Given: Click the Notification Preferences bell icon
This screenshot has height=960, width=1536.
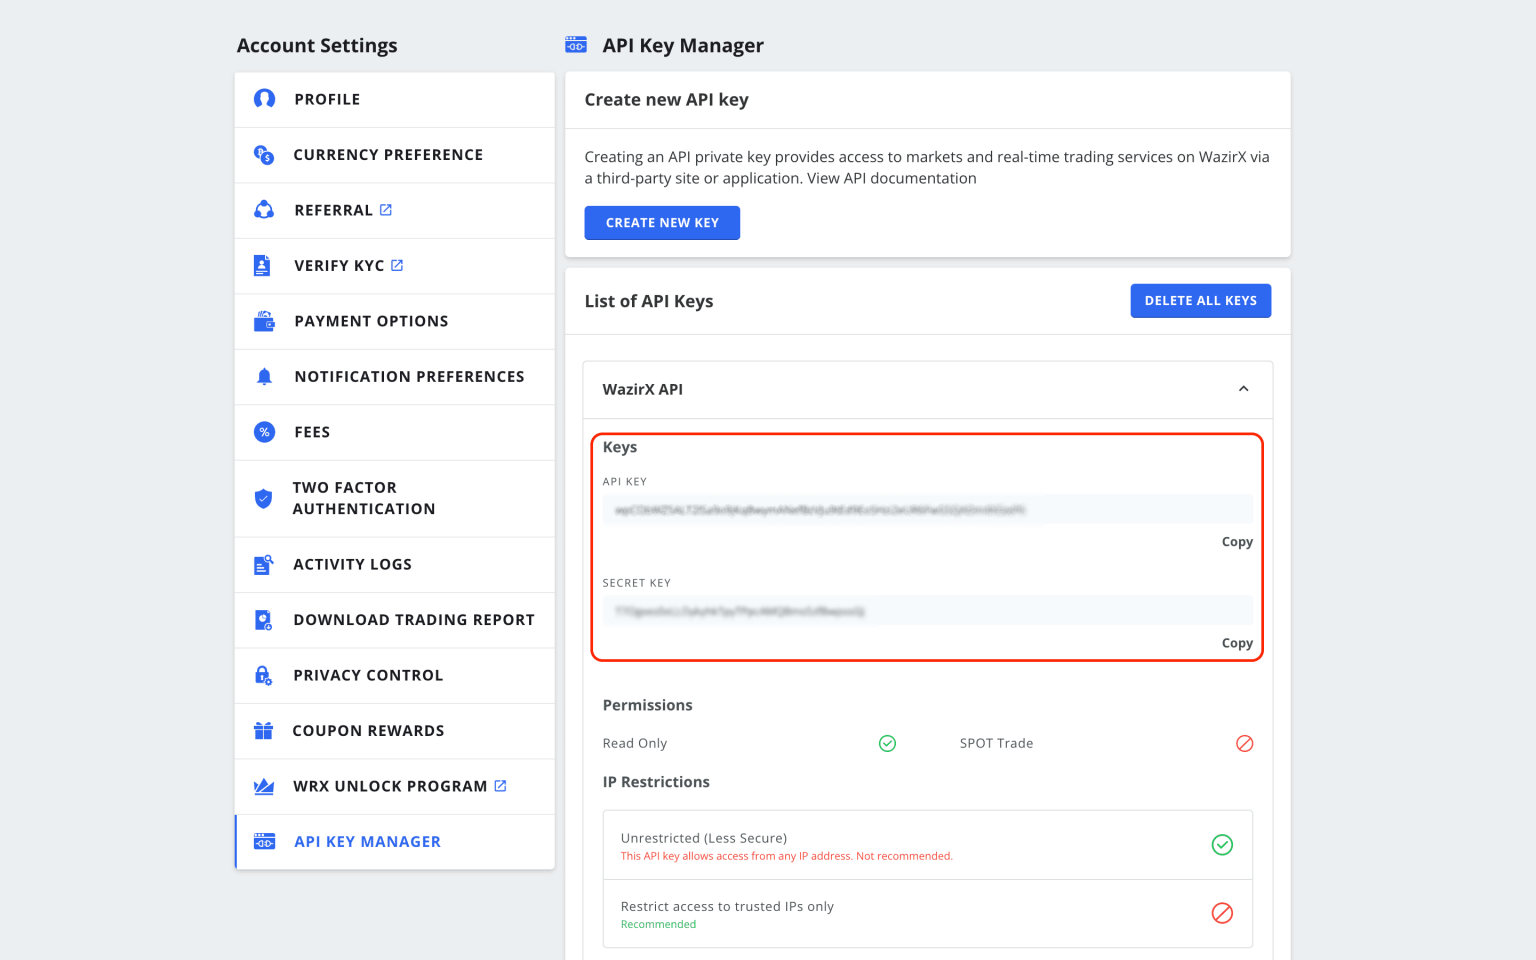Looking at the screenshot, I should [x=264, y=376].
